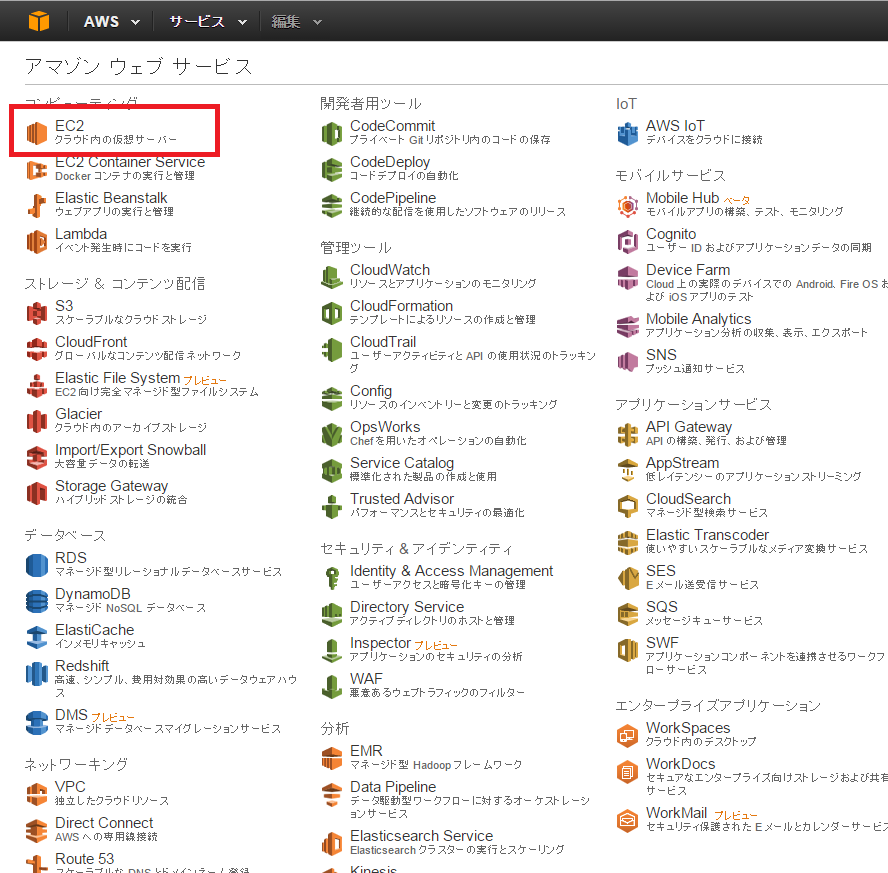The height and width of the screenshot is (873, 888).
Task: Click the WorkMail preview link
Action: click(x=677, y=813)
